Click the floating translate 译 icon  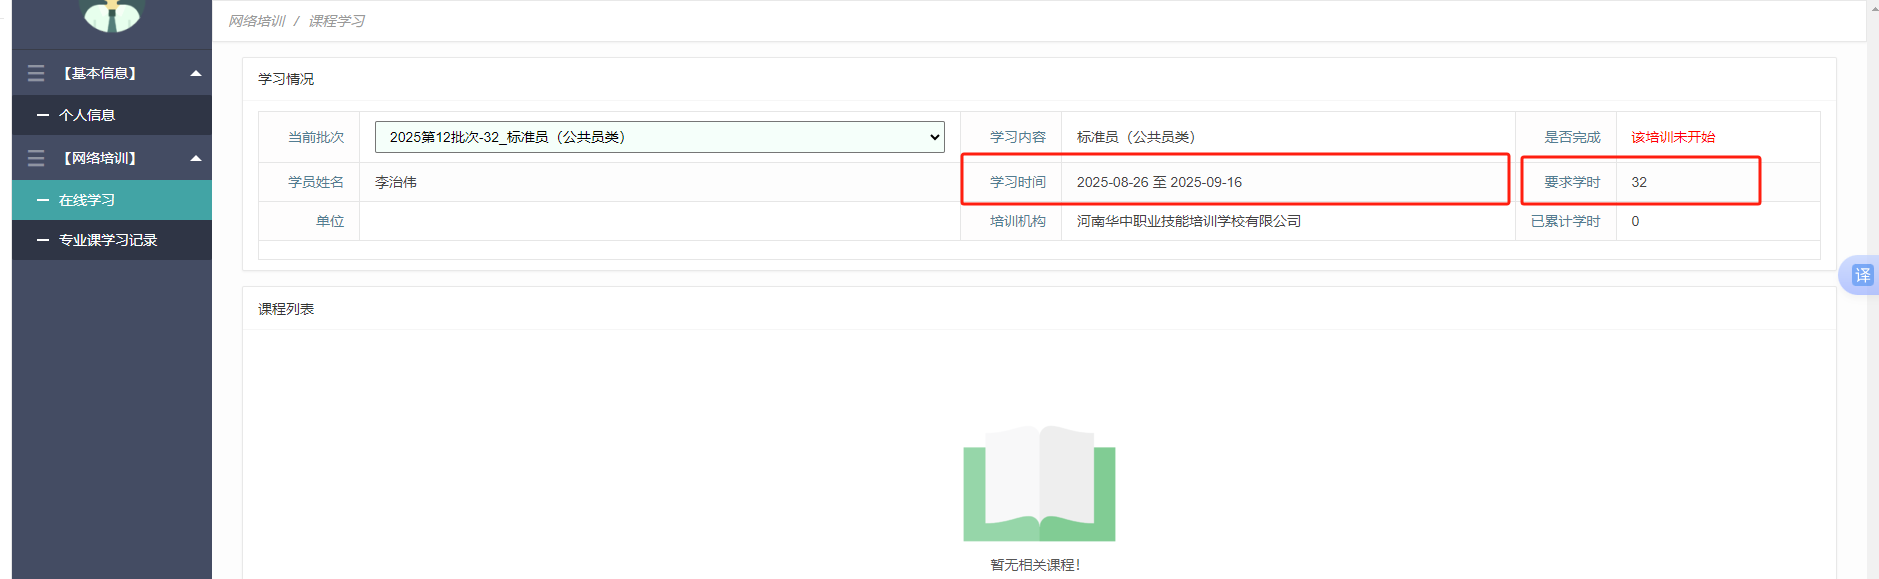pos(1861,275)
